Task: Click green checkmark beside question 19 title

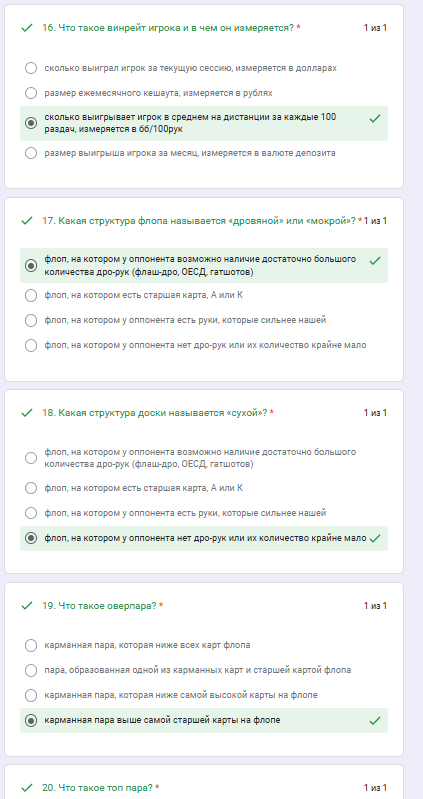Action: [27, 606]
